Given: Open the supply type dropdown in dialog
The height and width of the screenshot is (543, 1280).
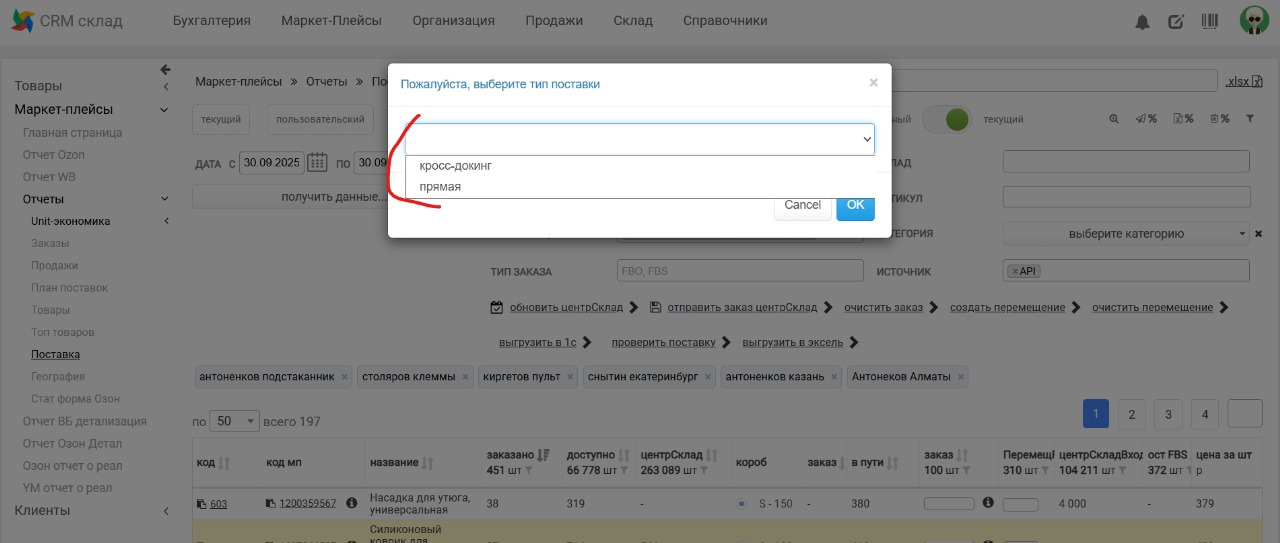Looking at the screenshot, I should pos(640,140).
